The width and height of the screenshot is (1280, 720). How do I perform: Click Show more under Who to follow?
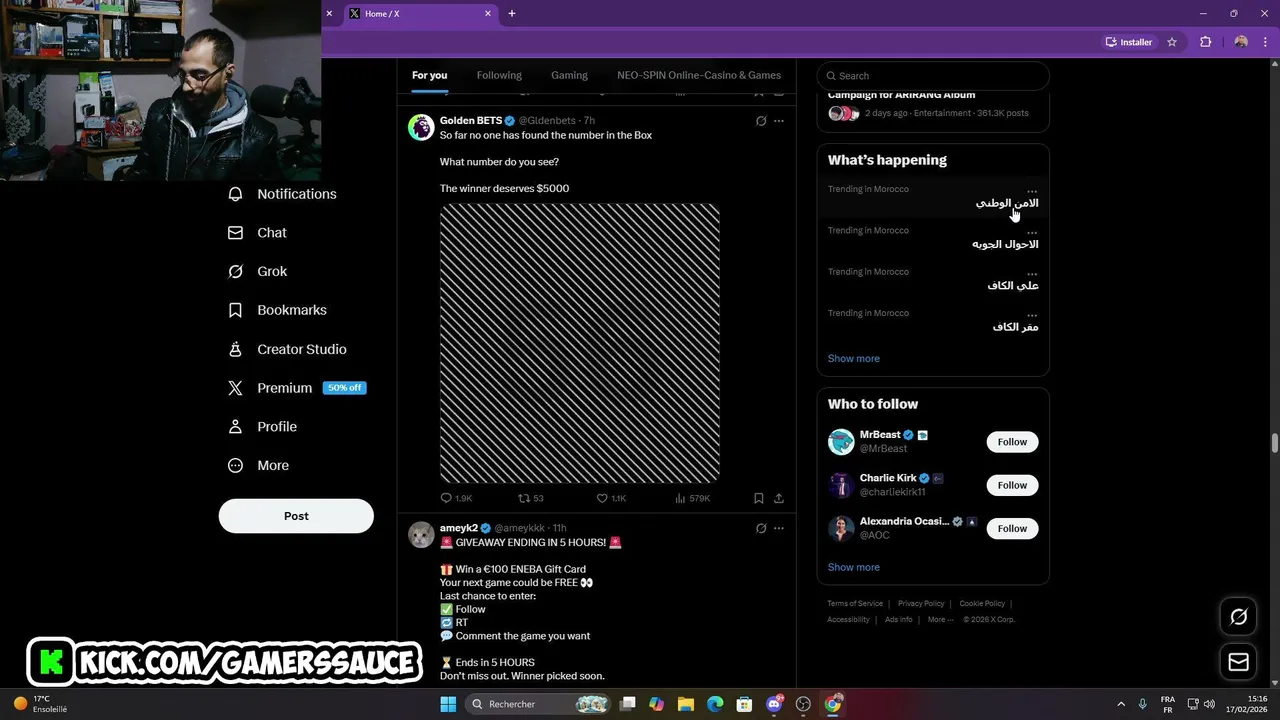pos(854,567)
